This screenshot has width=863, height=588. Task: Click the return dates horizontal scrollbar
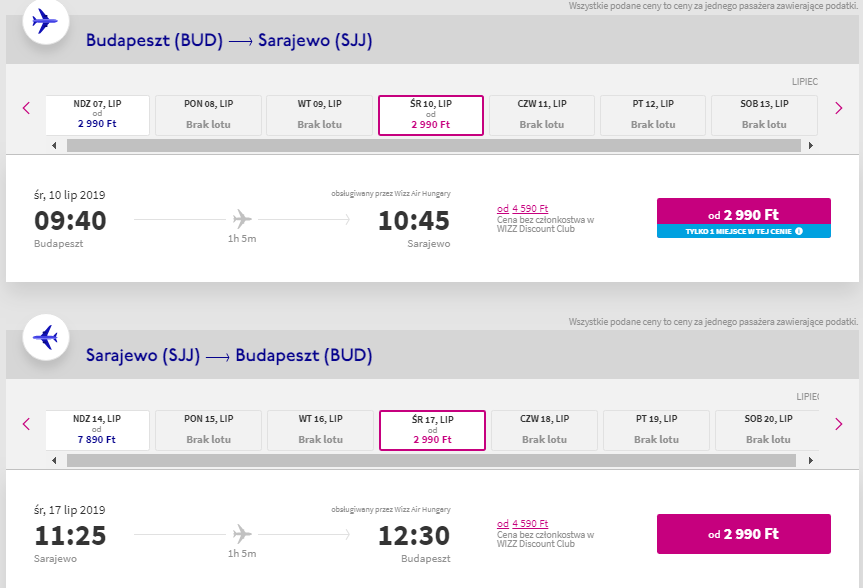432,460
